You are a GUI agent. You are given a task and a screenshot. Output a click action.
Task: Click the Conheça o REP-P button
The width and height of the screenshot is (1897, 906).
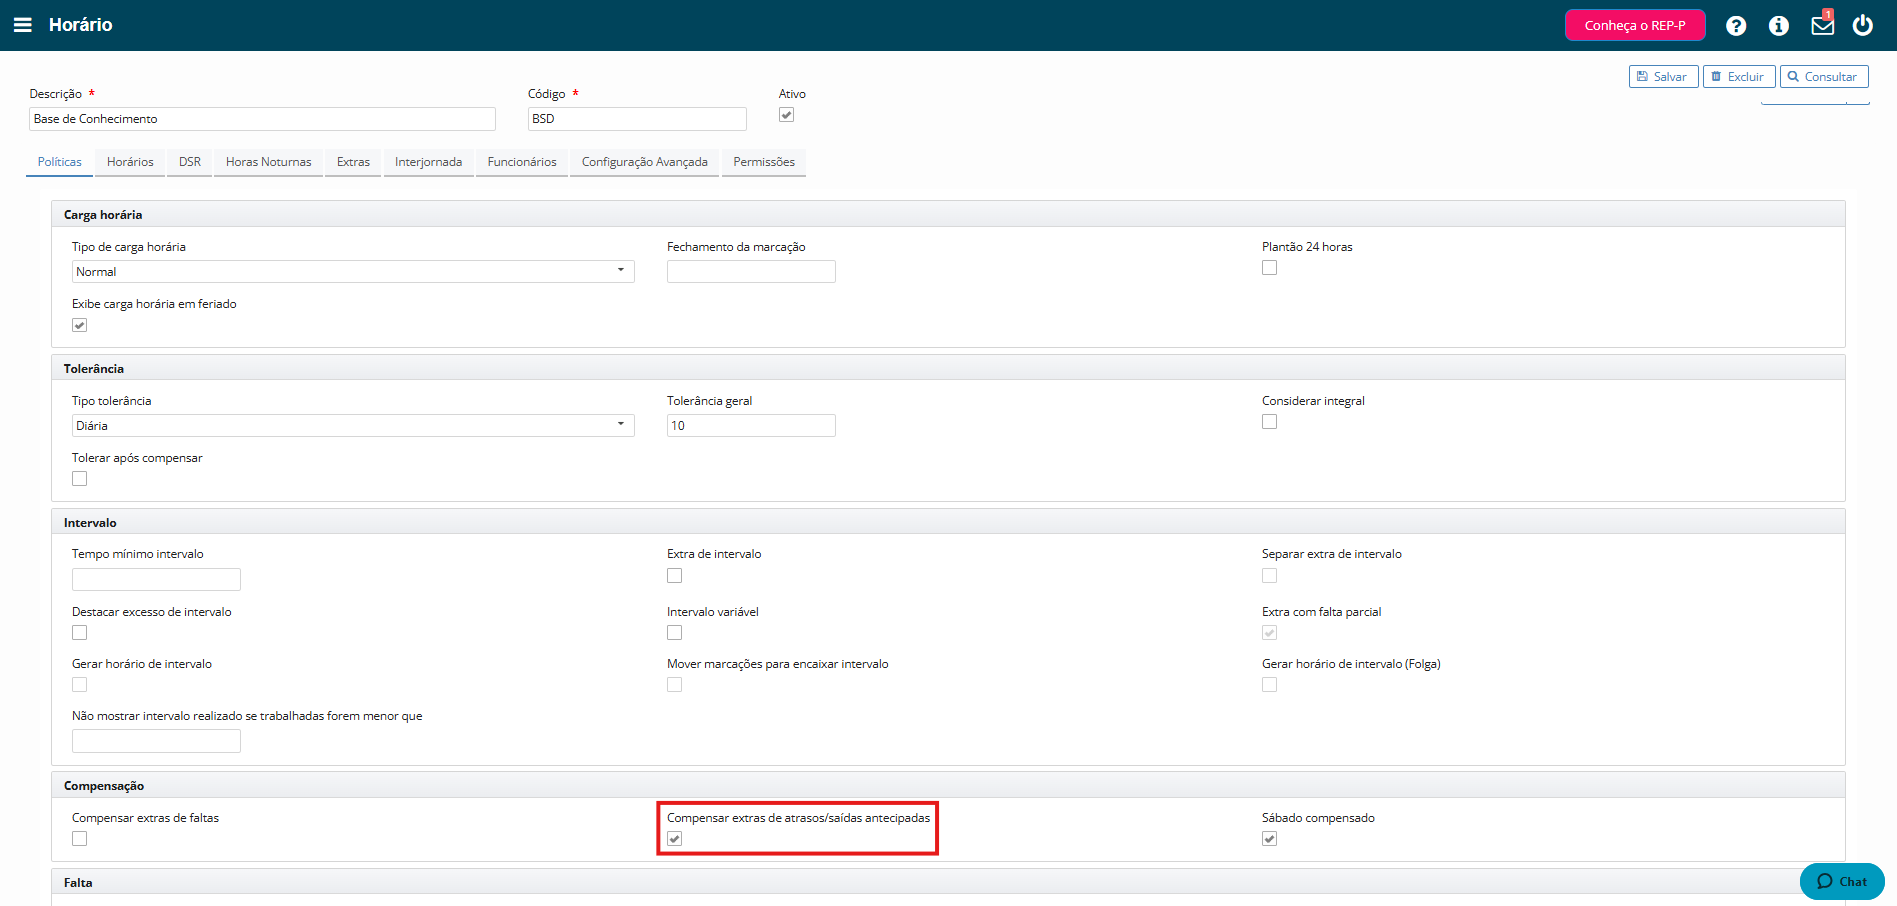tap(1635, 25)
